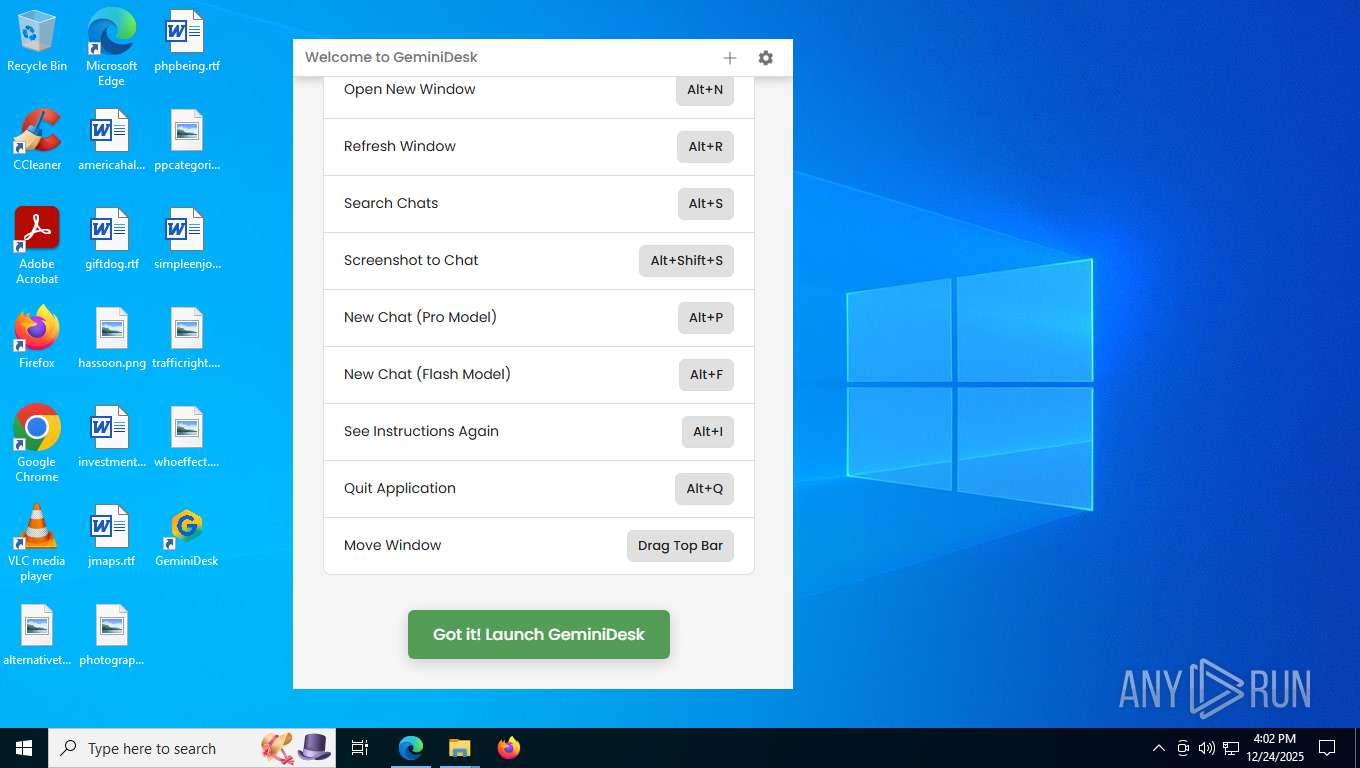The width and height of the screenshot is (1360, 768).
Task: Click the Drag Top Bar badge
Action: [x=680, y=546]
